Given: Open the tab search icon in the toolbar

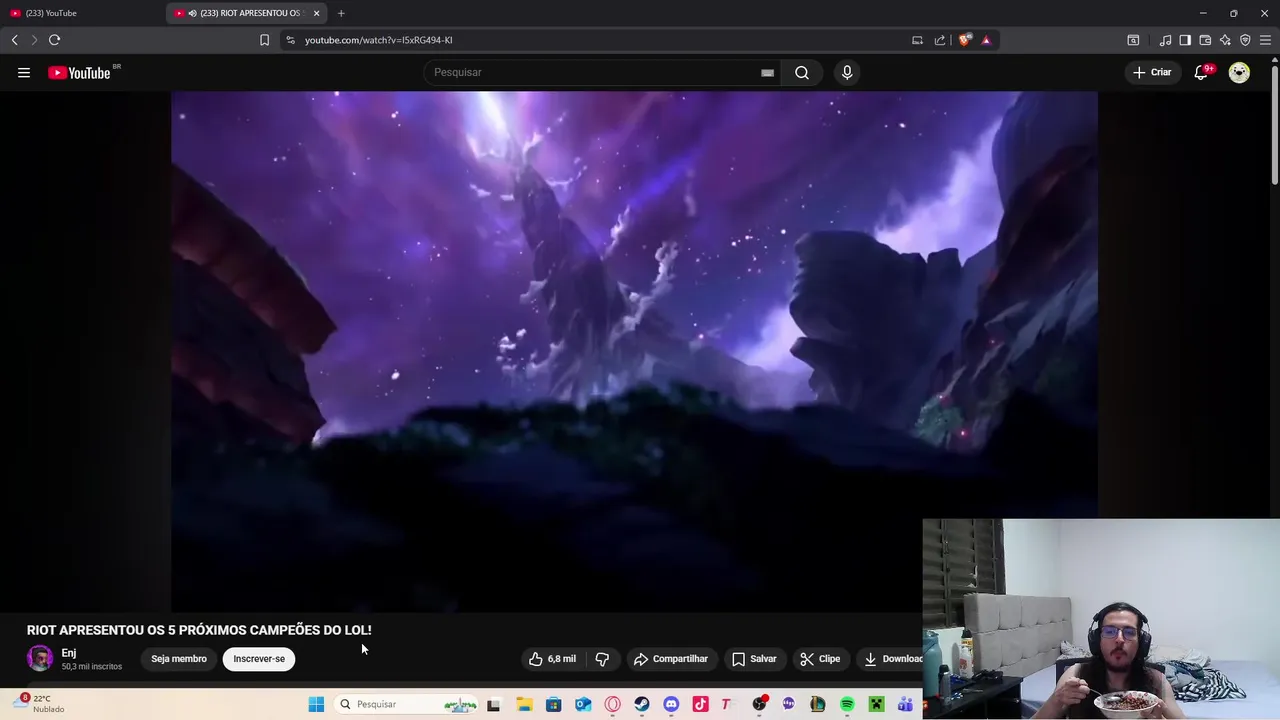Looking at the screenshot, I should pos(1133,40).
